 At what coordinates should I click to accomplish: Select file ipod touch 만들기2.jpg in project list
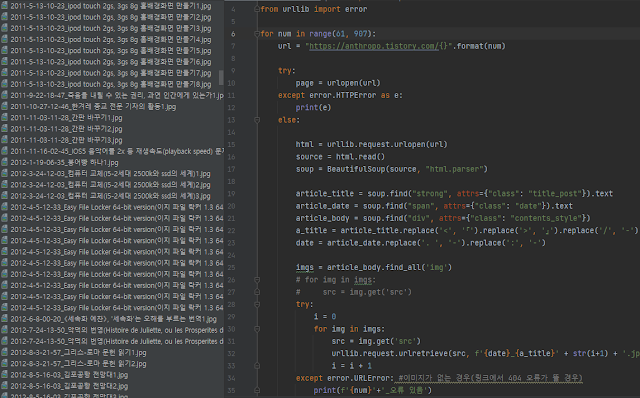[x=111, y=17]
